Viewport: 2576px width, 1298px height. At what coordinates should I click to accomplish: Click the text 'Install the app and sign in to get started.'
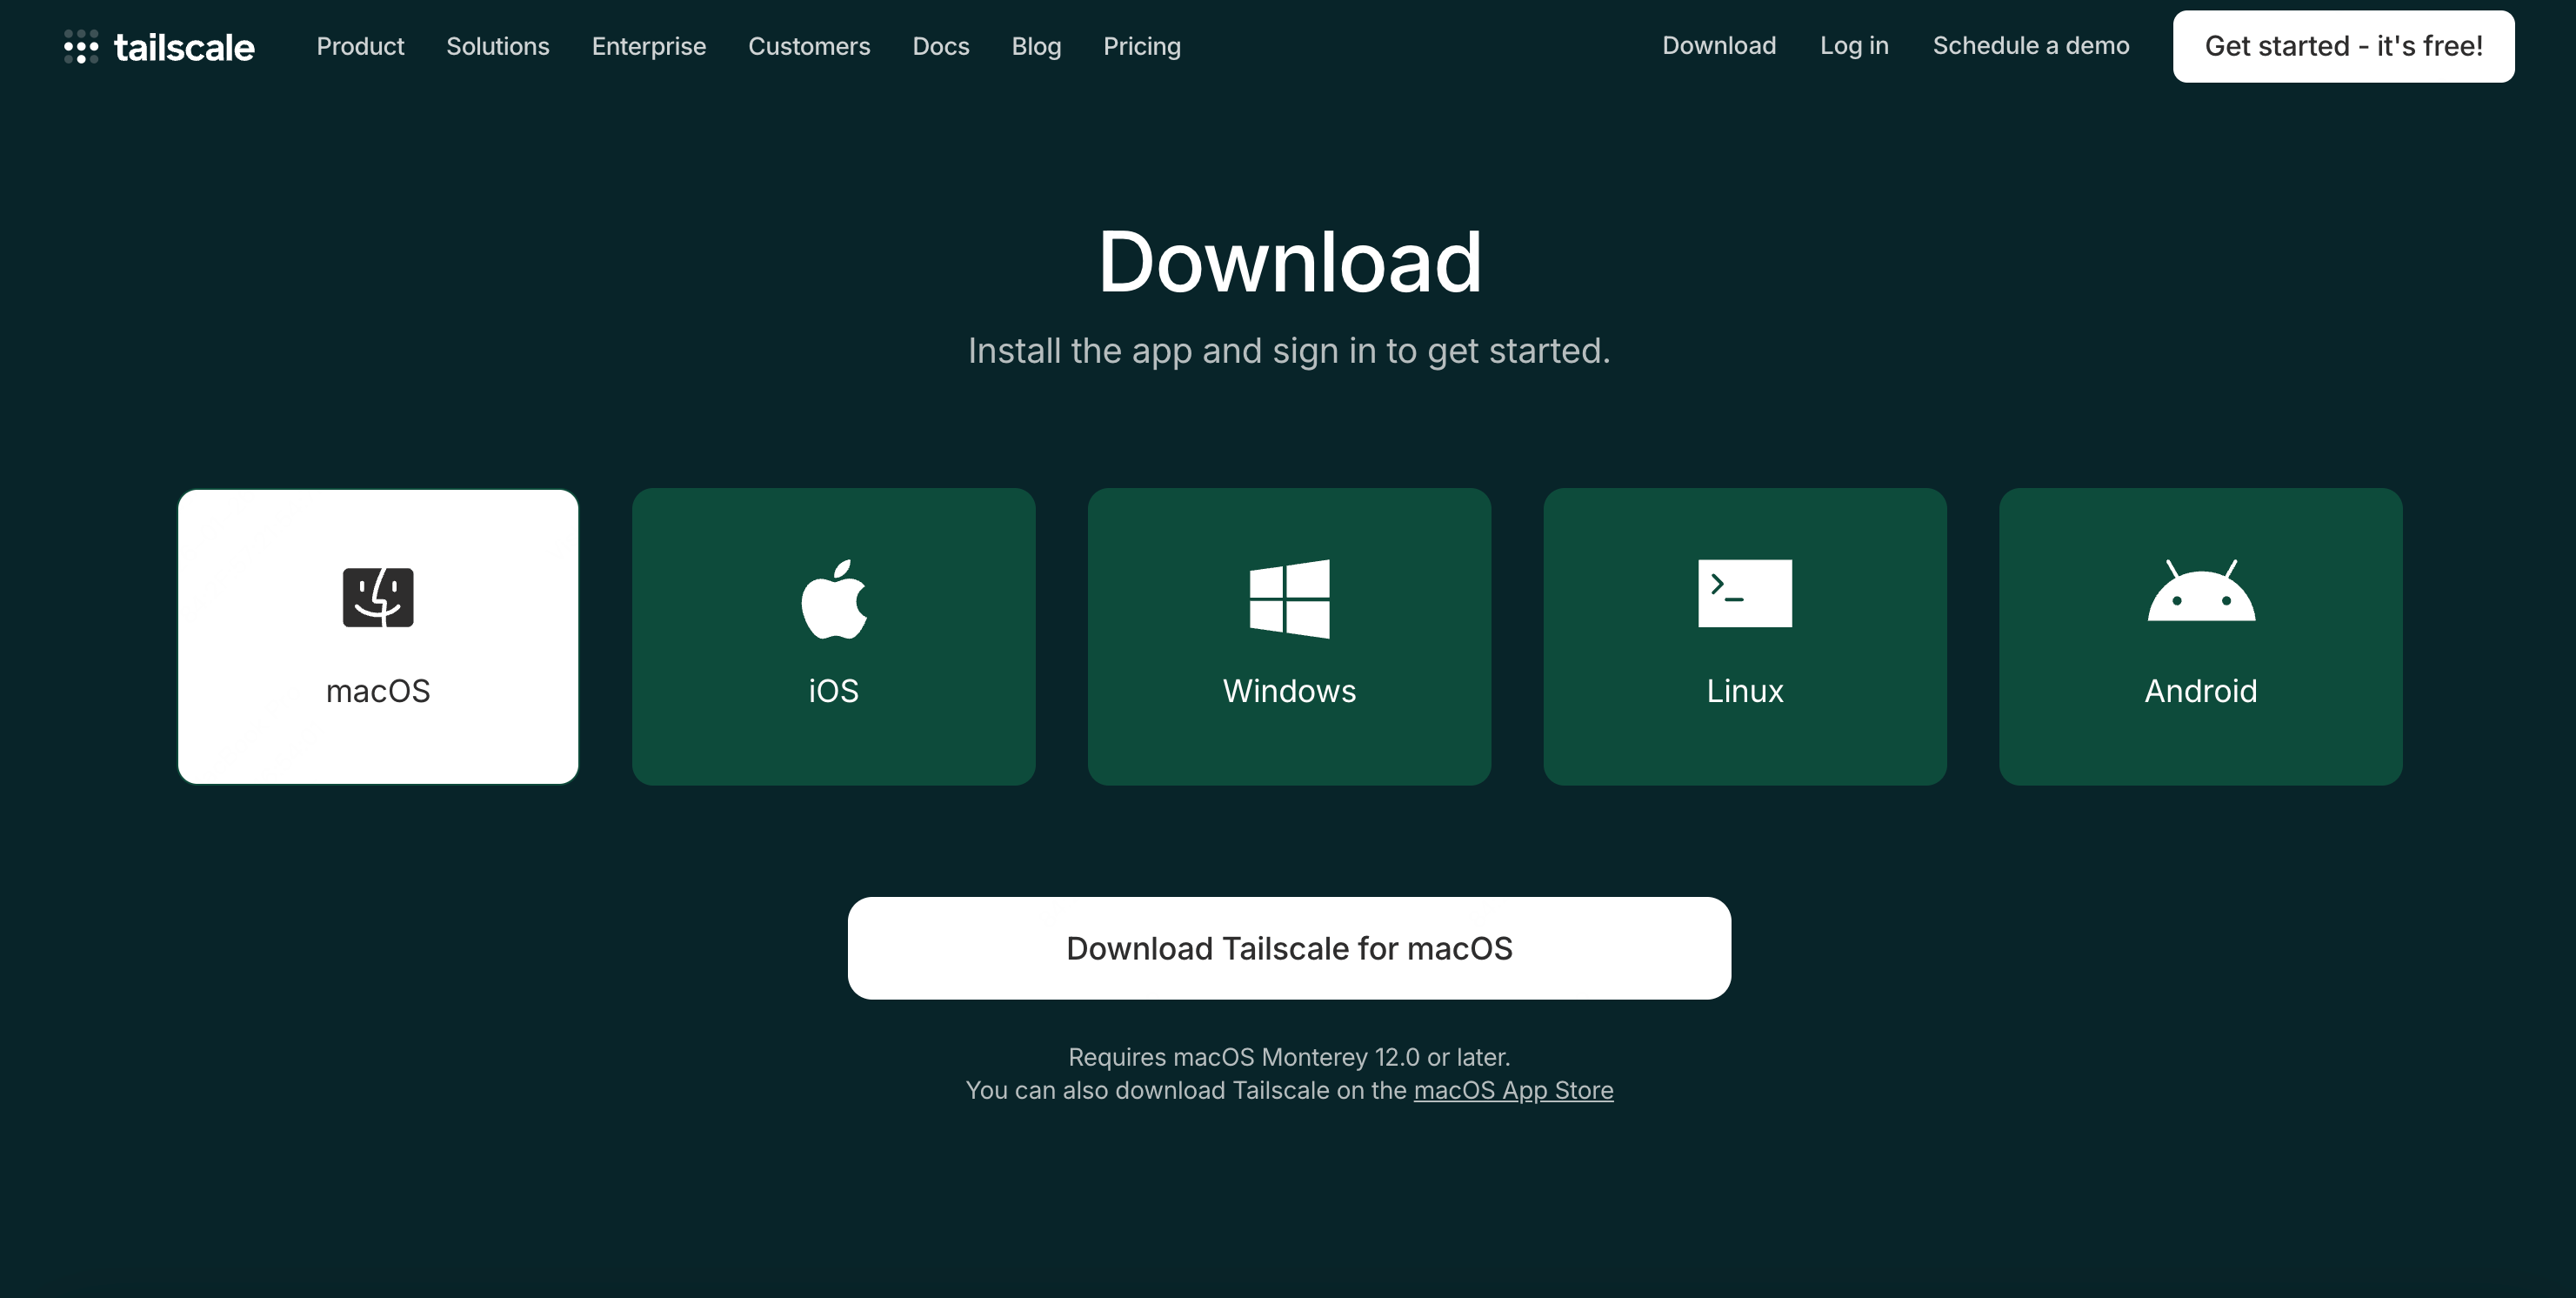(1289, 351)
